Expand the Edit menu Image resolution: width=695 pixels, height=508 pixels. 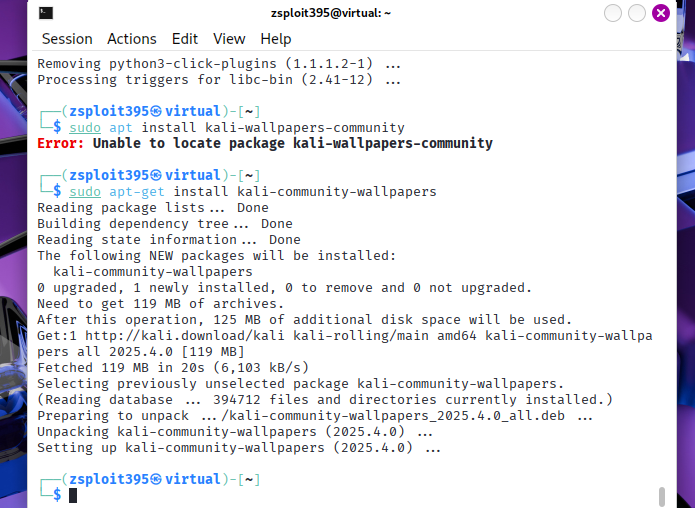185,39
